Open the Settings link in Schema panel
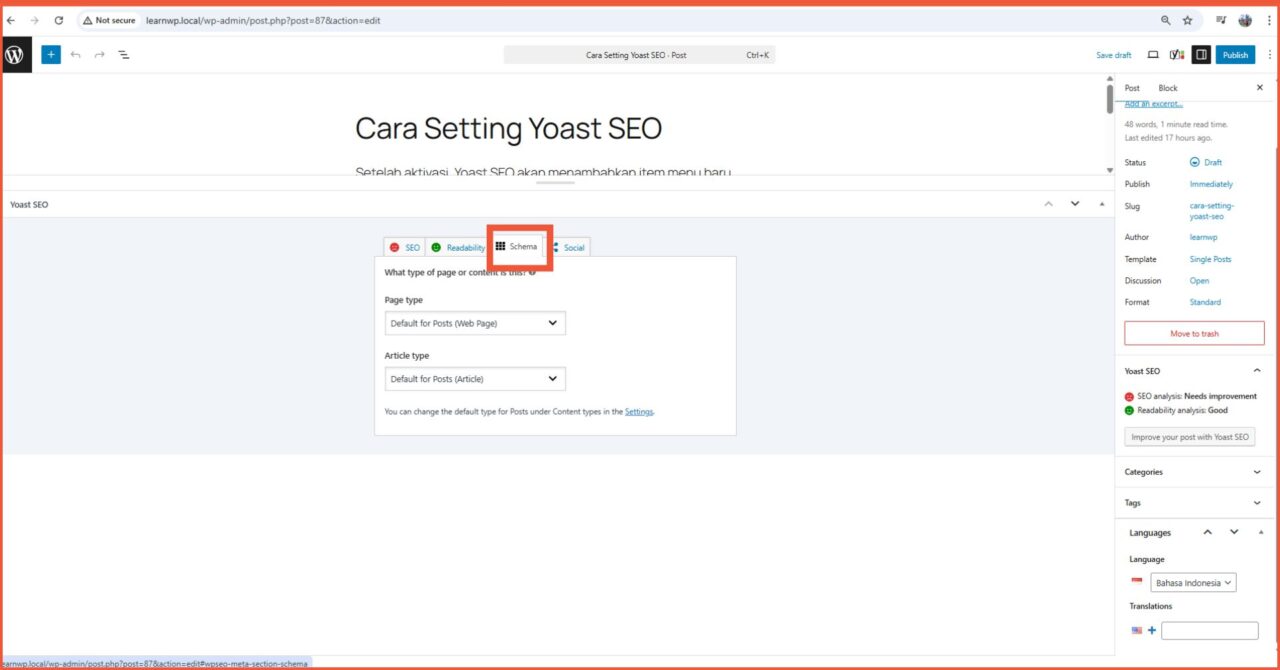Image resolution: width=1280 pixels, height=670 pixels. pyautogui.click(x=639, y=411)
